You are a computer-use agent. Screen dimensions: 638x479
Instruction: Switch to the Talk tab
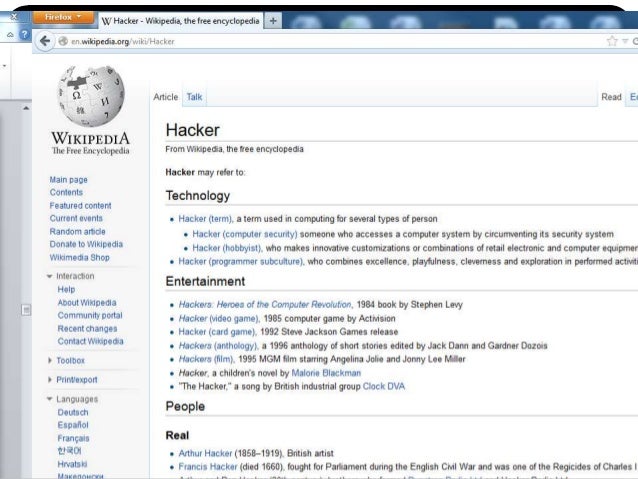pos(194,97)
